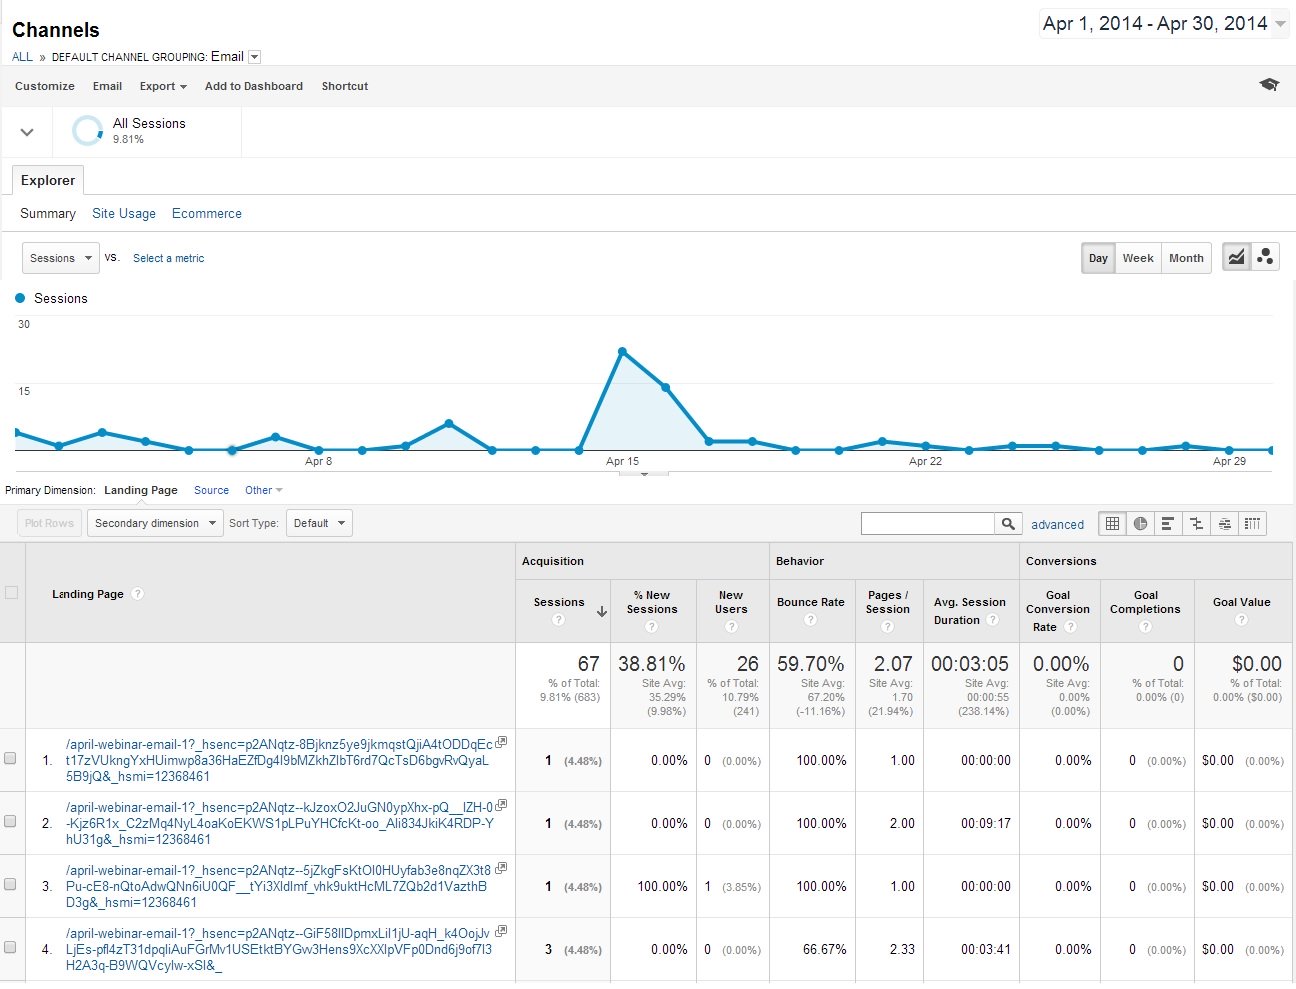Check the first landing page row
Screen dimensions: 1296x989
click(x=11, y=760)
